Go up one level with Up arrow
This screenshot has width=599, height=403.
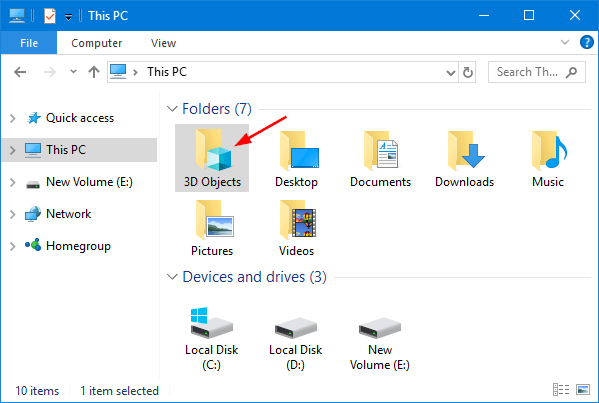94,72
